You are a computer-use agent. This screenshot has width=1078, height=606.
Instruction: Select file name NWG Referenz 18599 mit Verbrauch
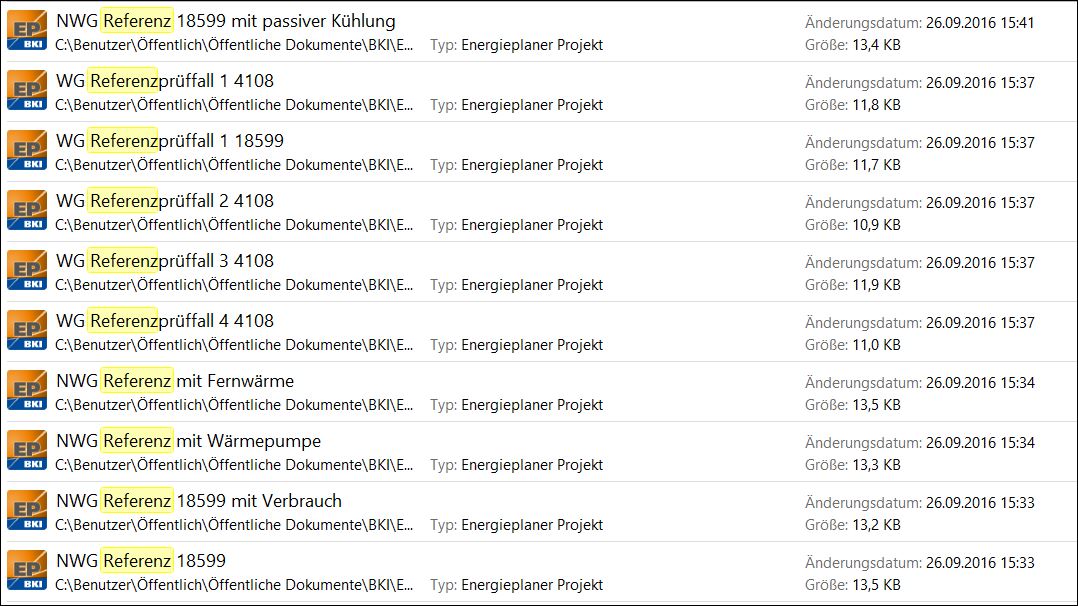pyautogui.click(x=199, y=501)
